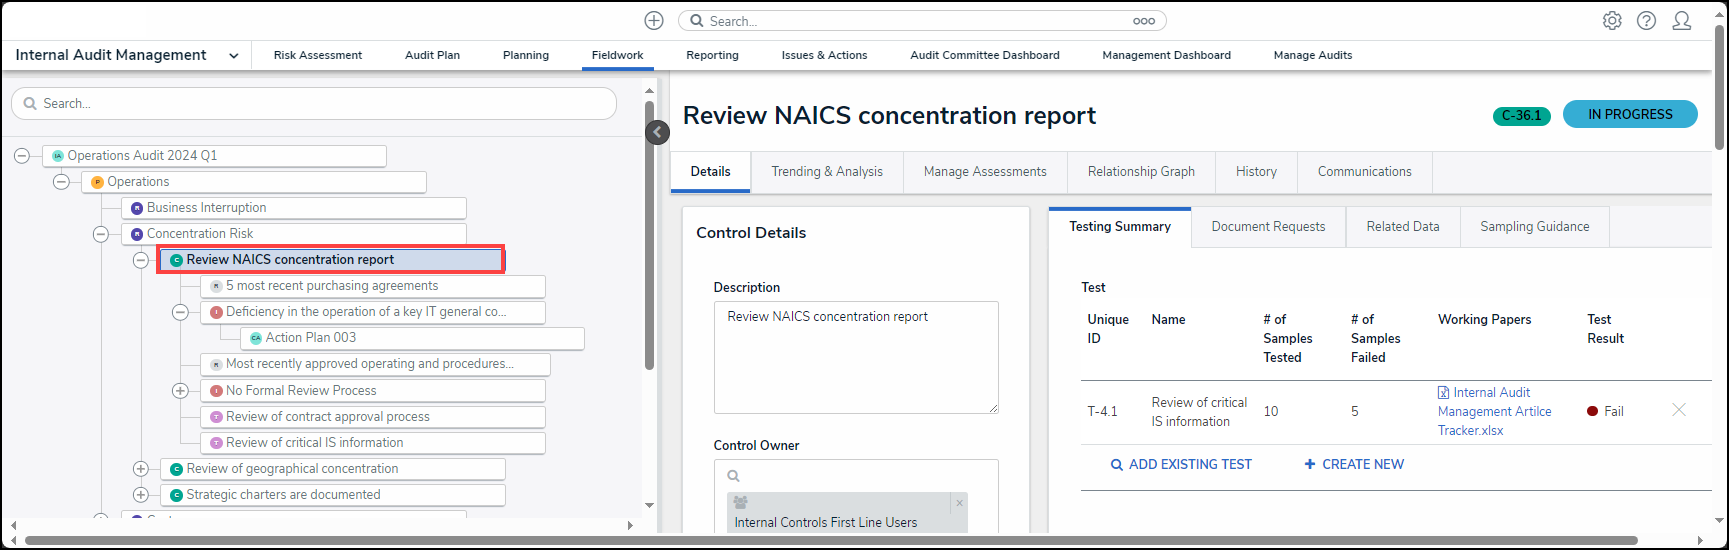Remove test T-4.1 with the X icon
Screen dimensions: 1729x550
[1679, 410]
